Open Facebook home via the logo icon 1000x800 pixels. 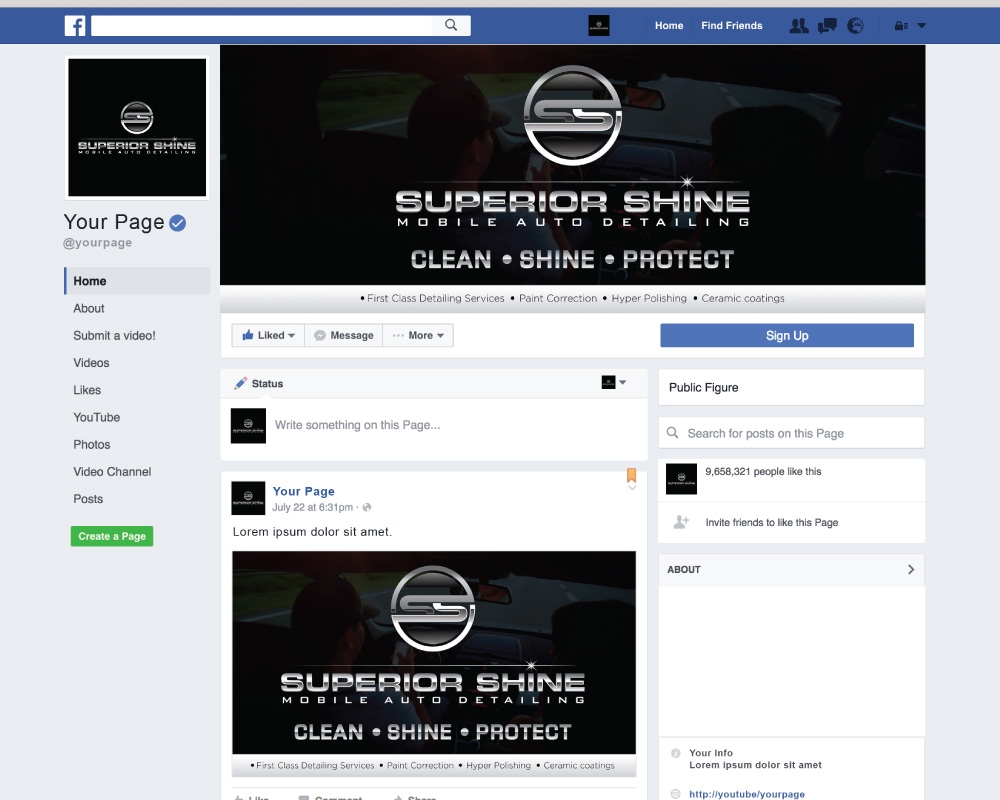pos(75,25)
